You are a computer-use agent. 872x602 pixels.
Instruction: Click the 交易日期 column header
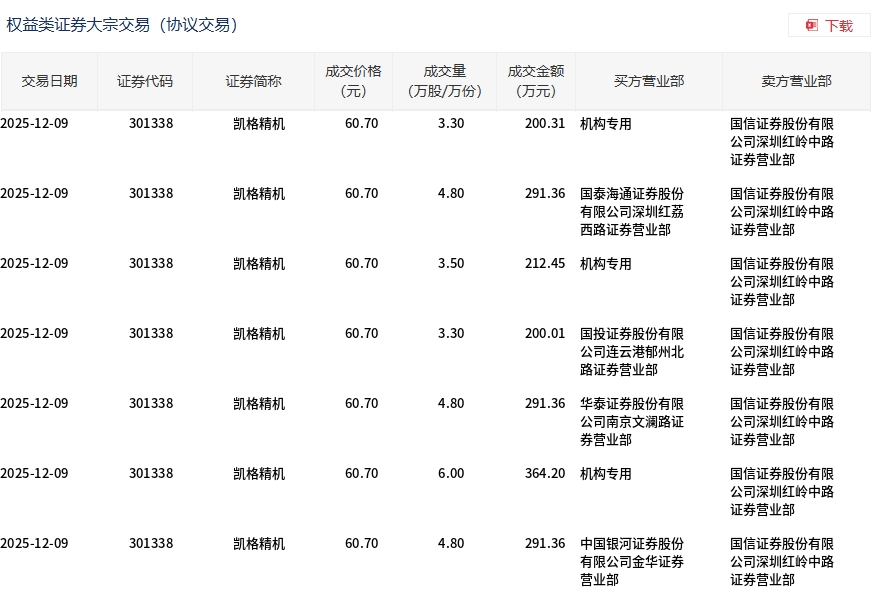[49, 81]
